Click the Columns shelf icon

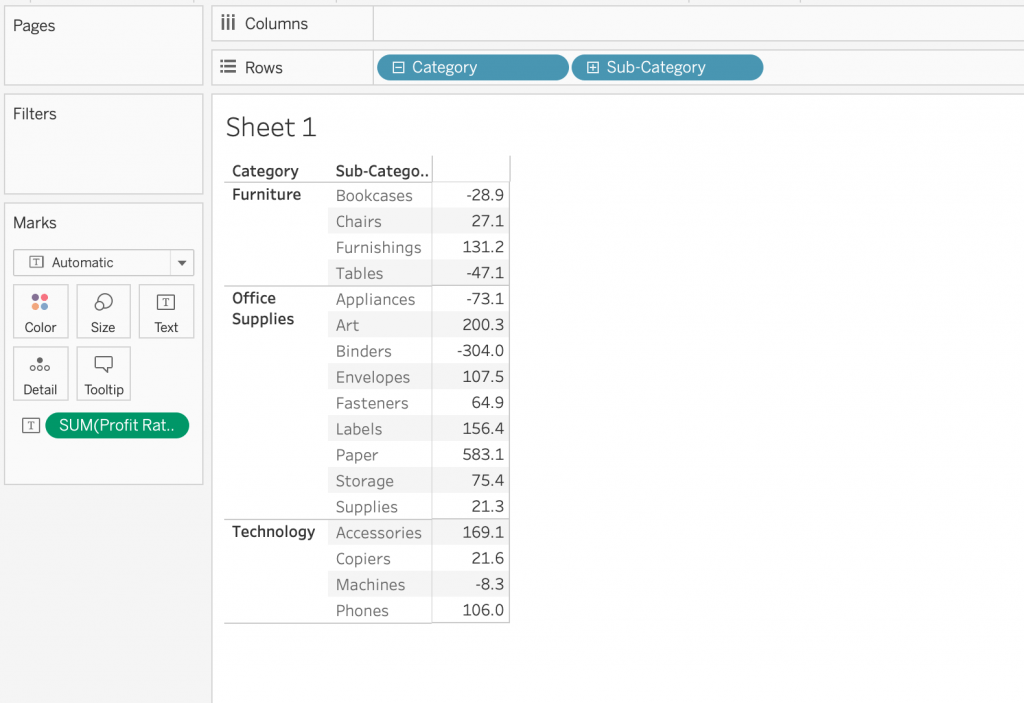point(228,23)
